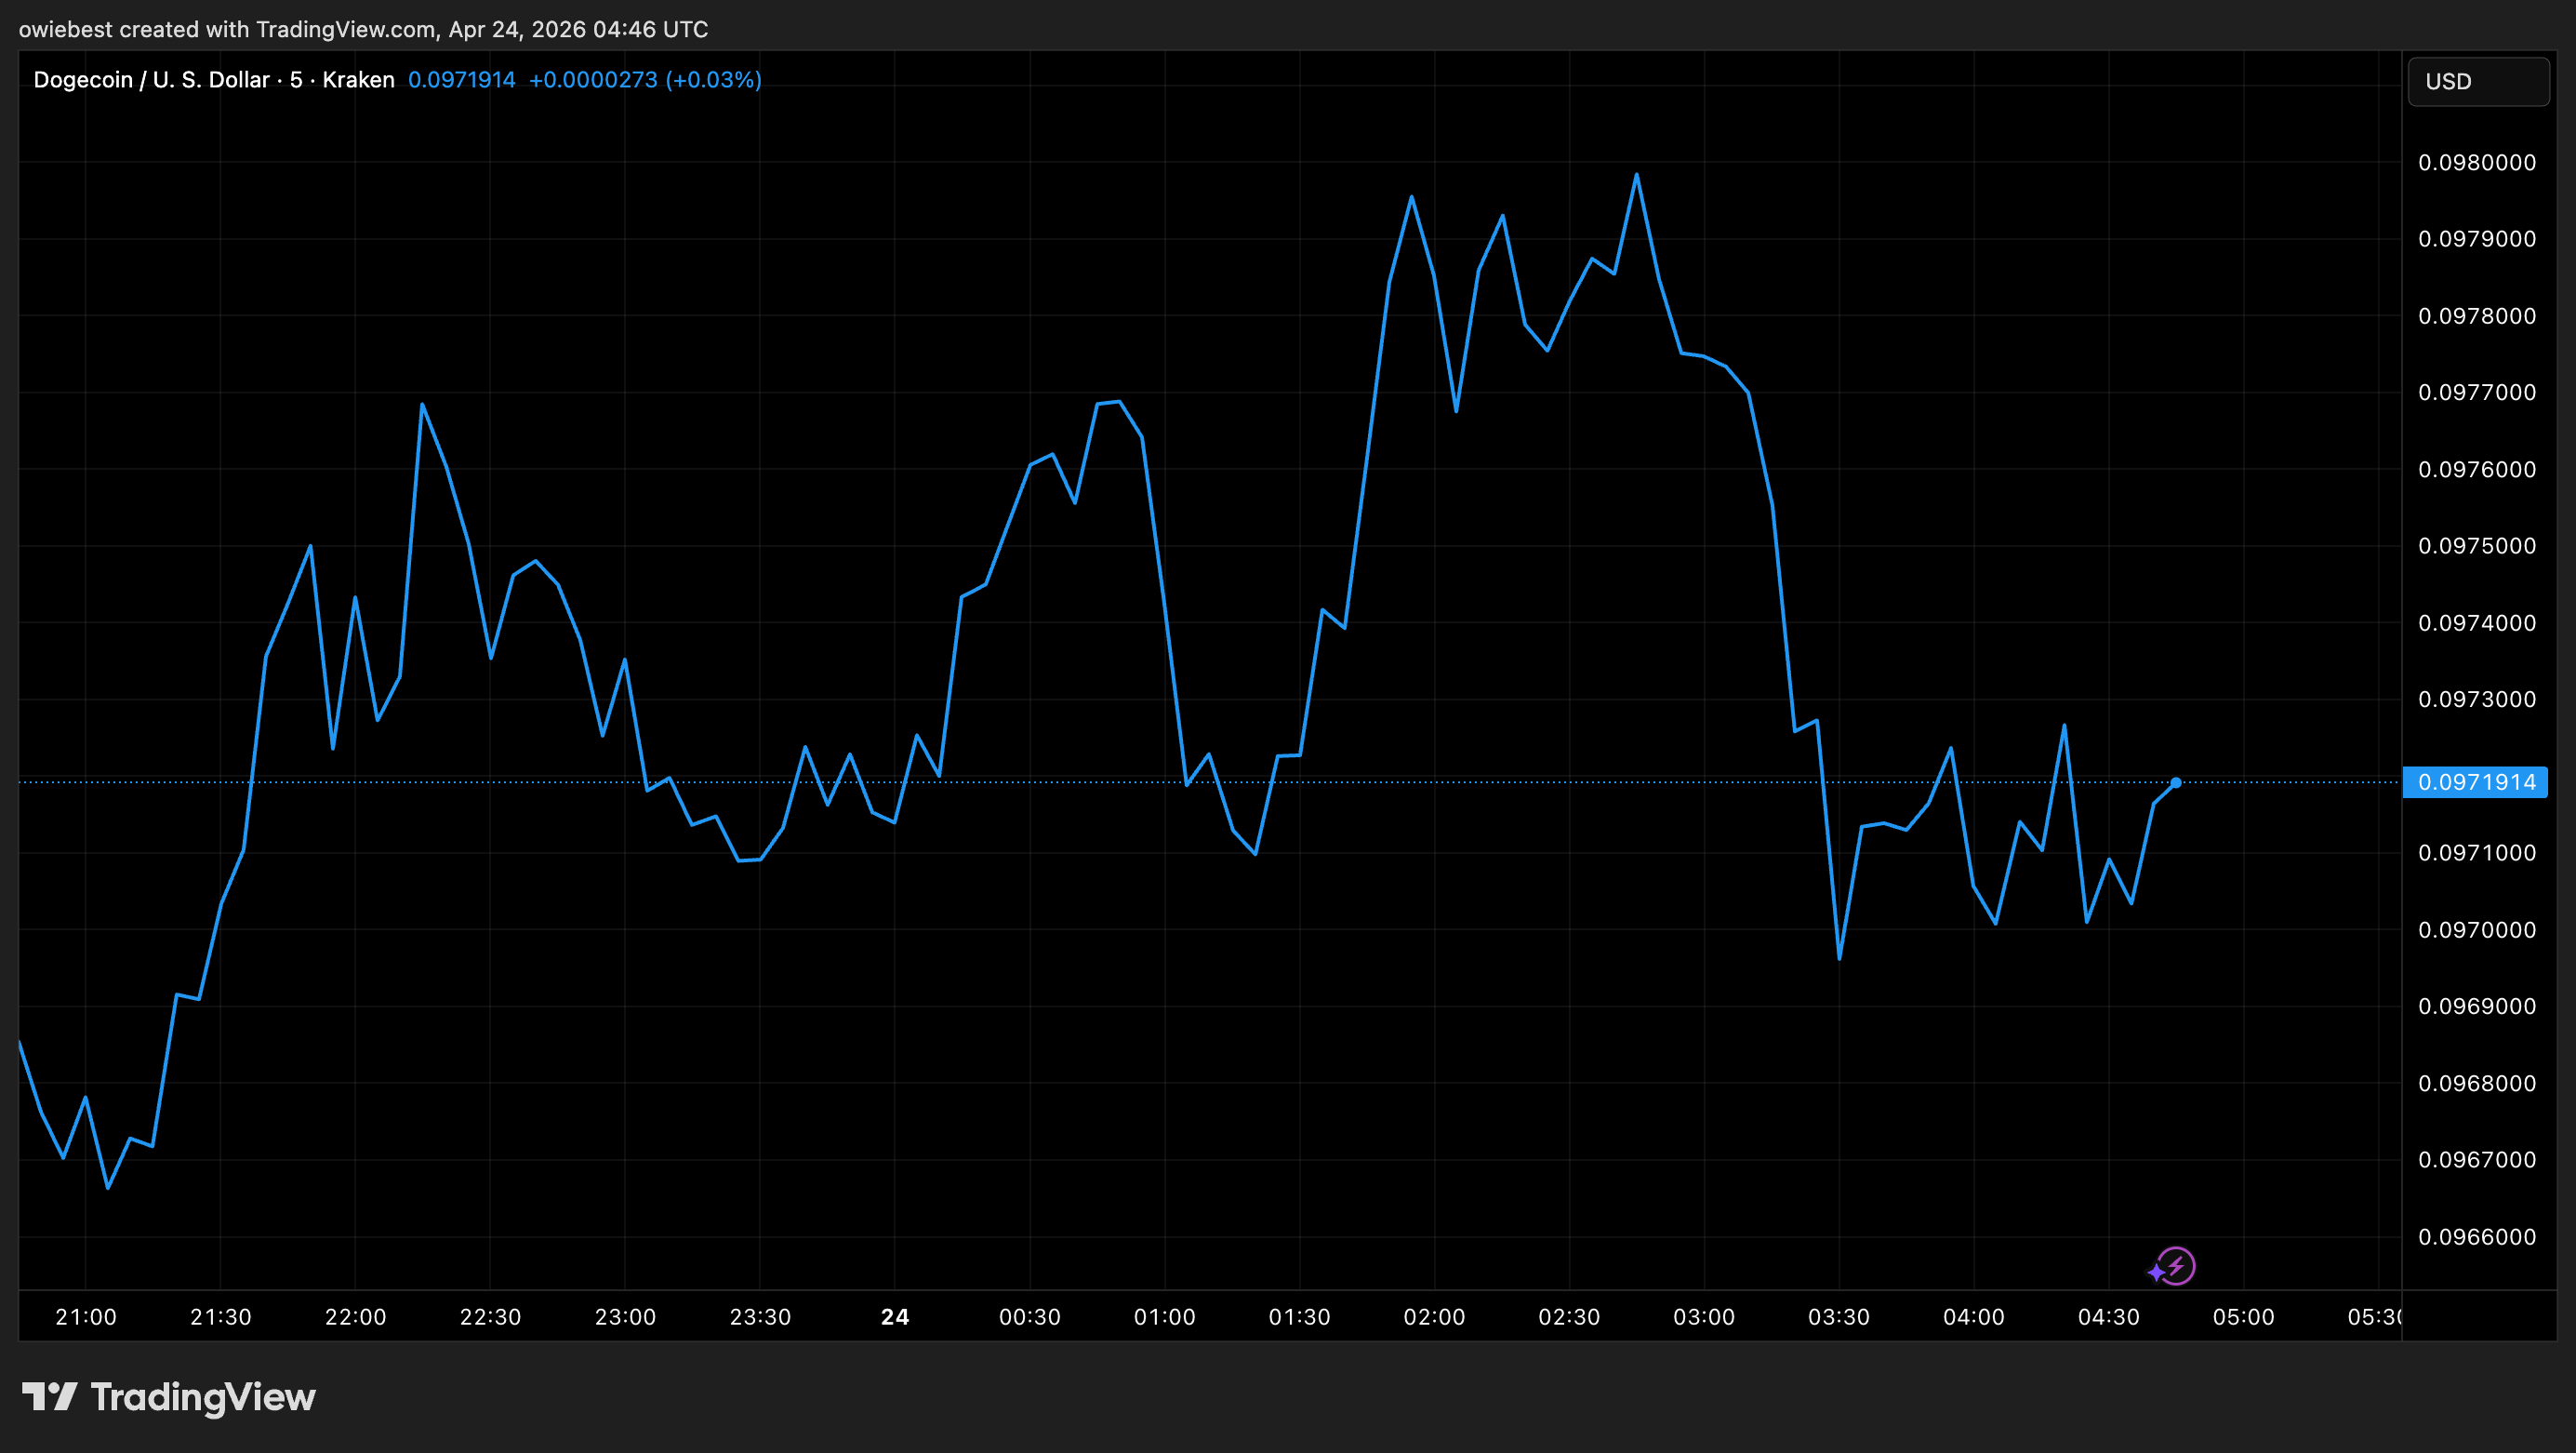
Task: Click the 0.0975000 price scale label
Action: pos(2476,546)
